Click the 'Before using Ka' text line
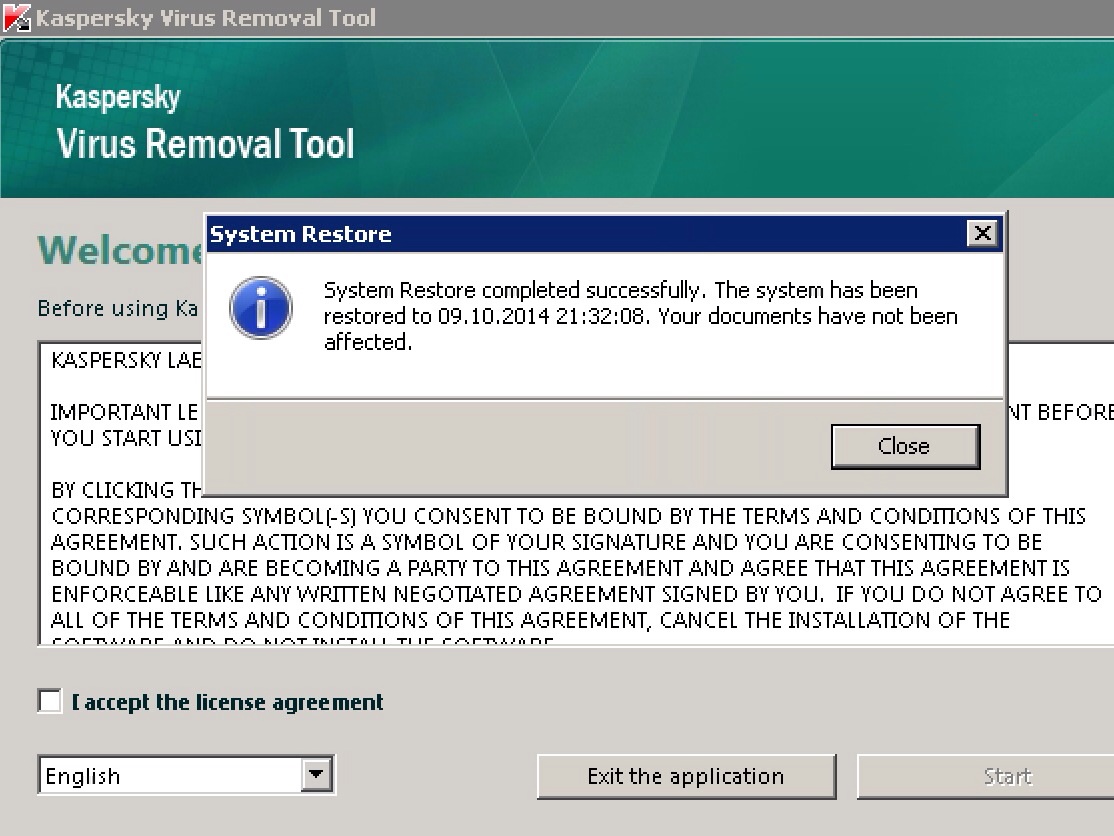 [x=118, y=308]
